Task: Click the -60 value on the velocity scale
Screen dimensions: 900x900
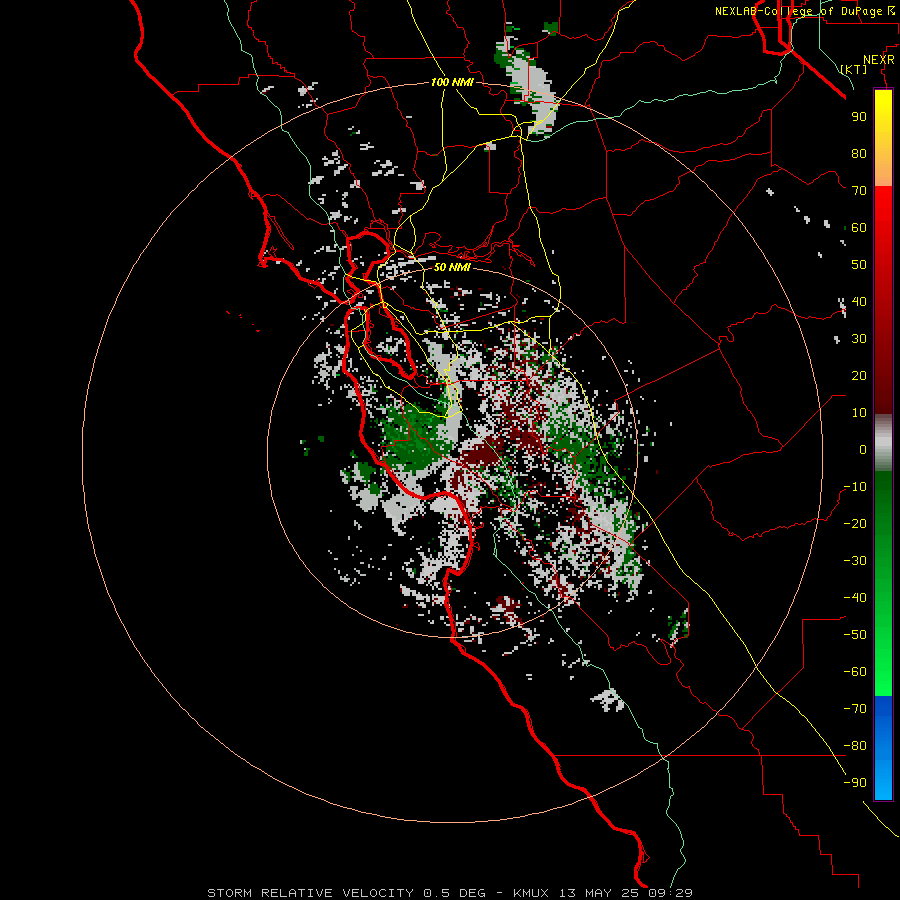Action: point(855,672)
